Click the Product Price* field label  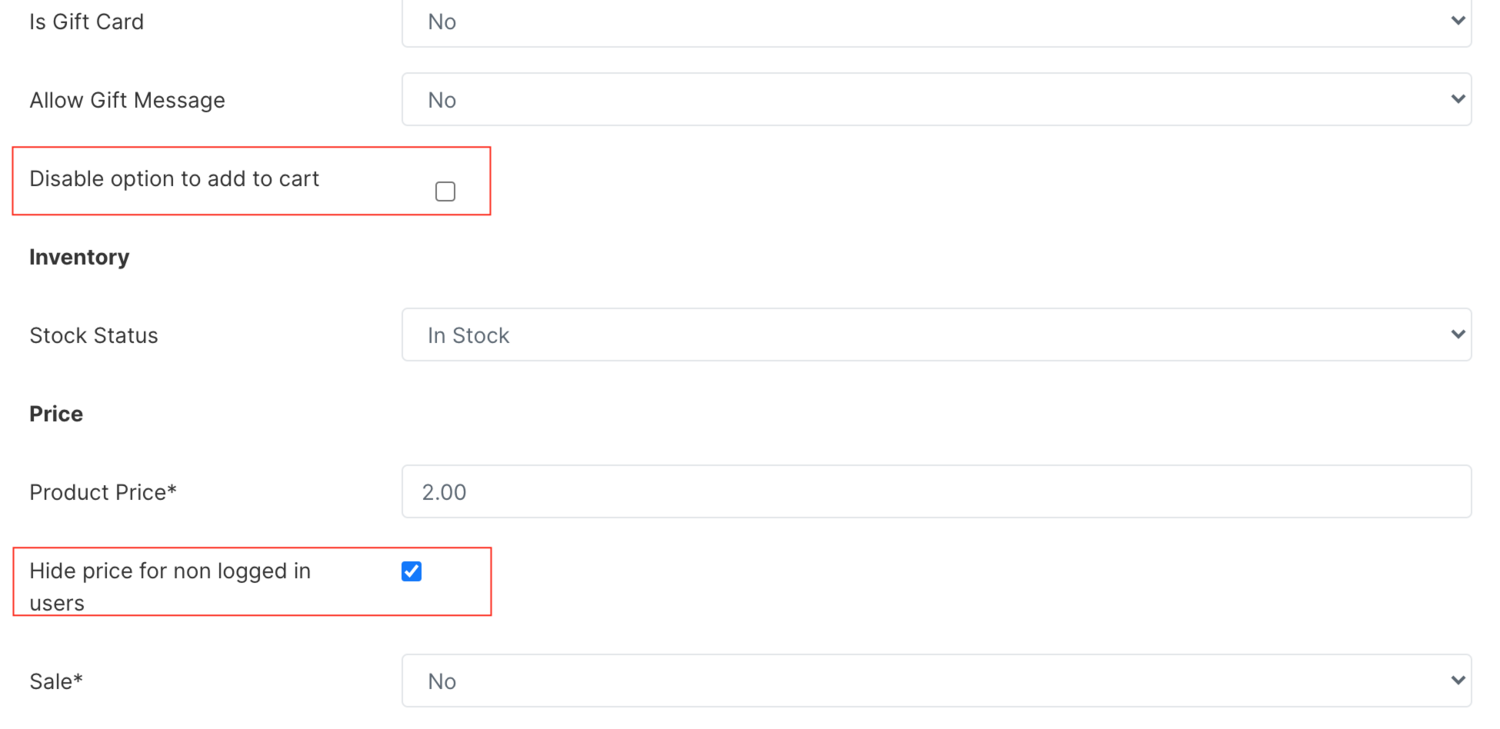[x=103, y=492]
